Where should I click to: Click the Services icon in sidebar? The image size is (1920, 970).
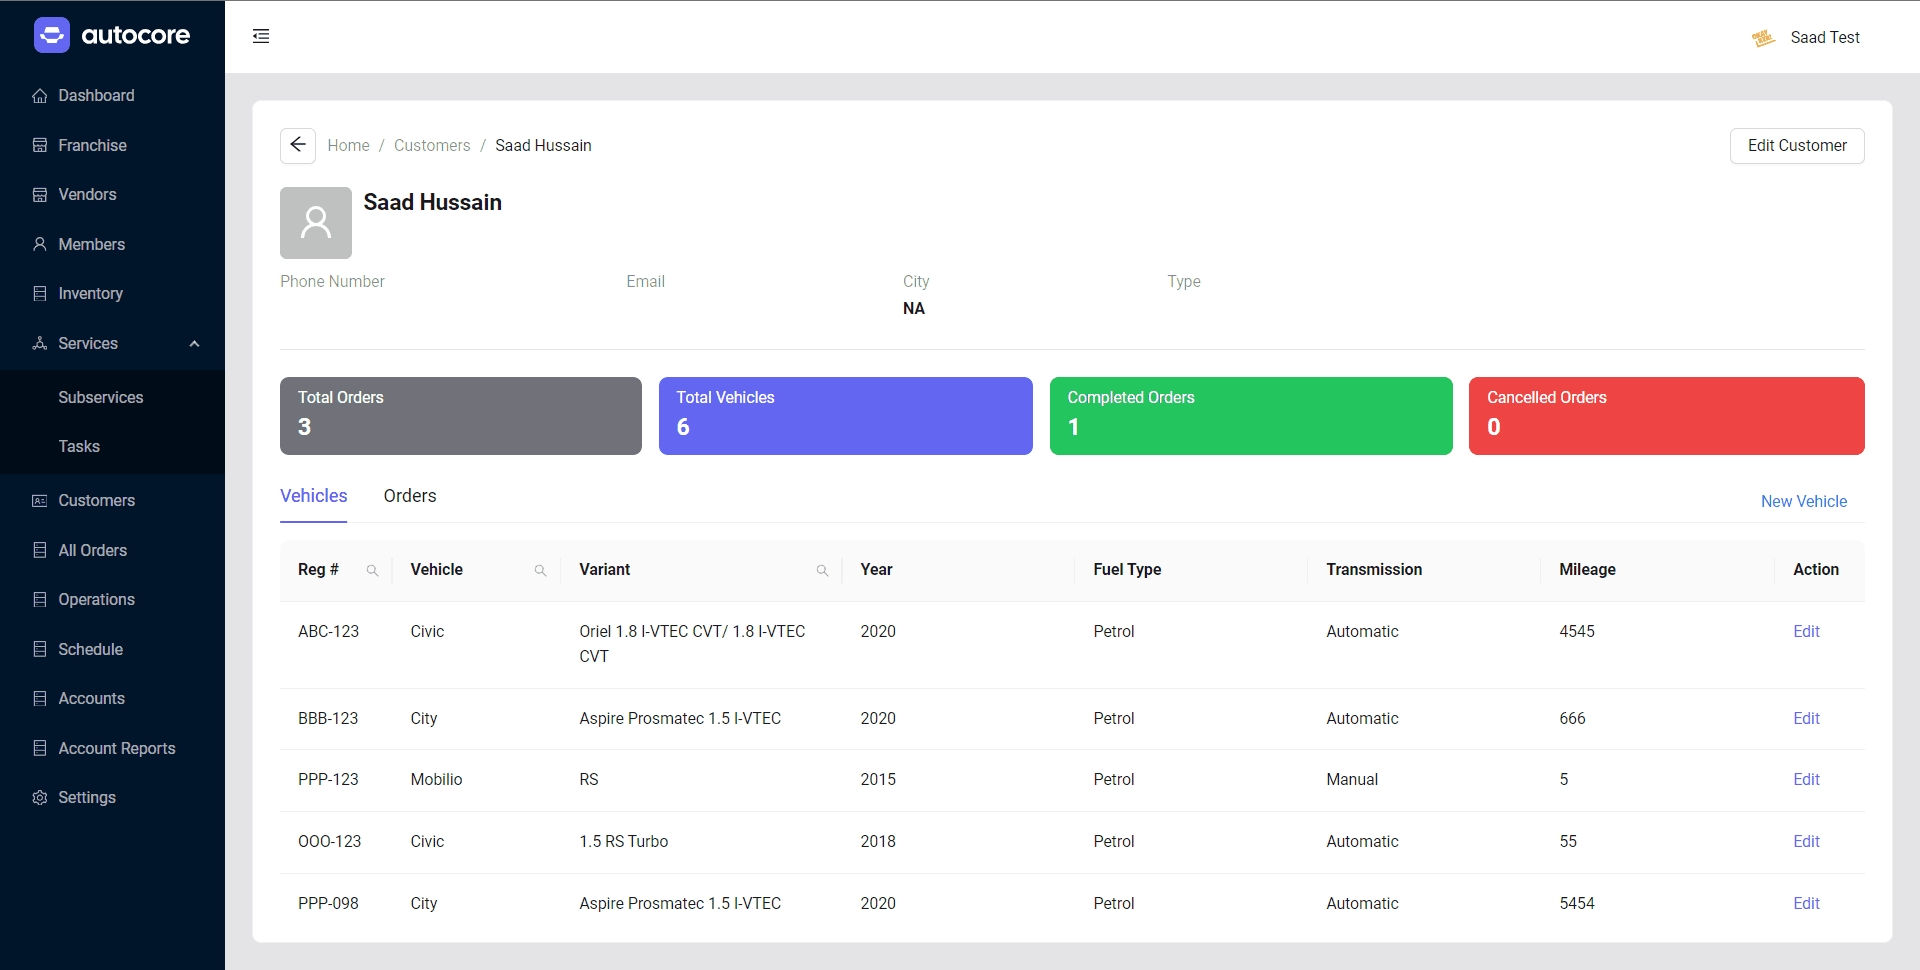click(40, 343)
